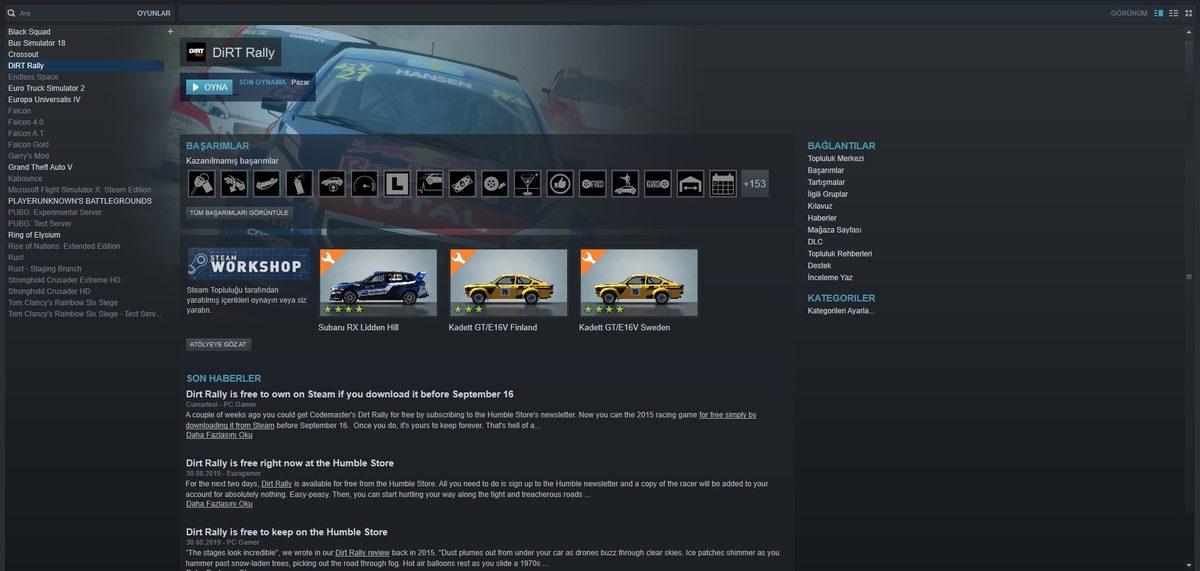Open the Mağaza Sayfası link
This screenshot has height=571, width=1200.
834,230
